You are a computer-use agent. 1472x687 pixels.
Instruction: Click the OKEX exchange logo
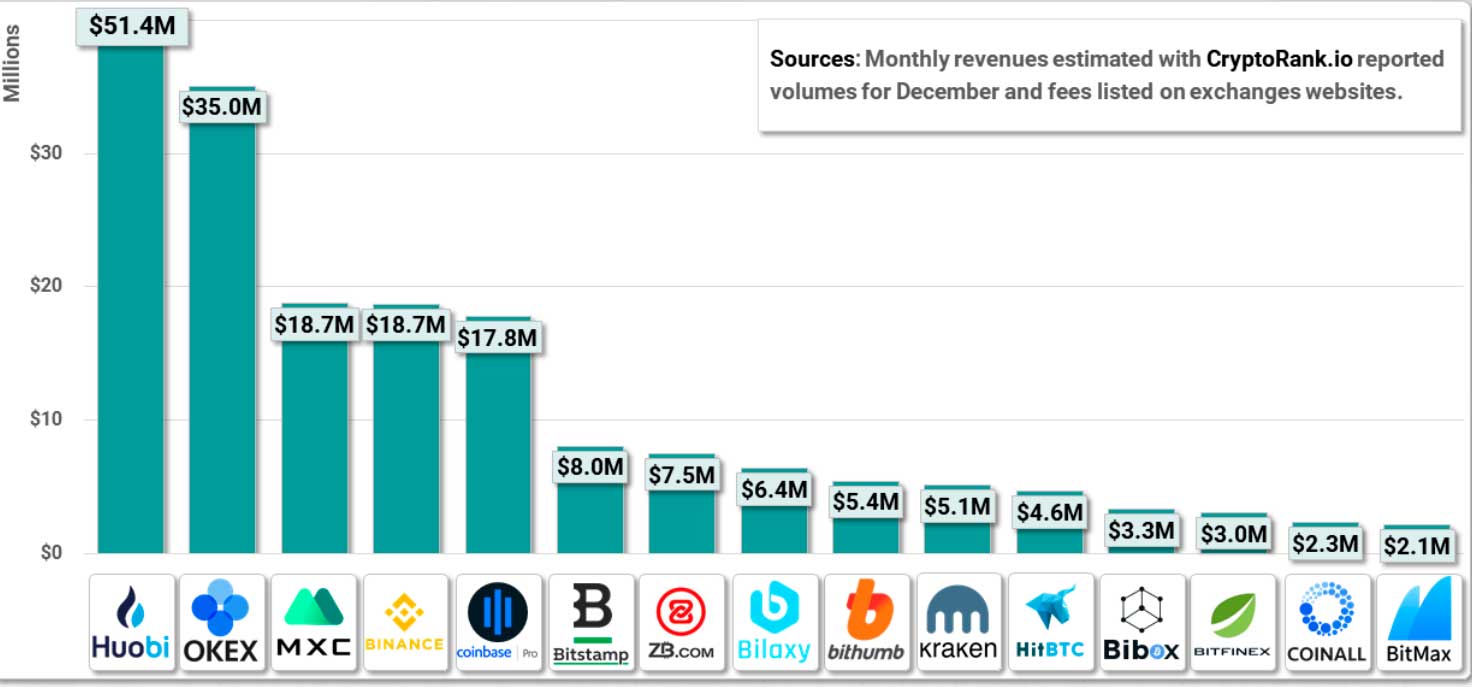tap(223, 621)
